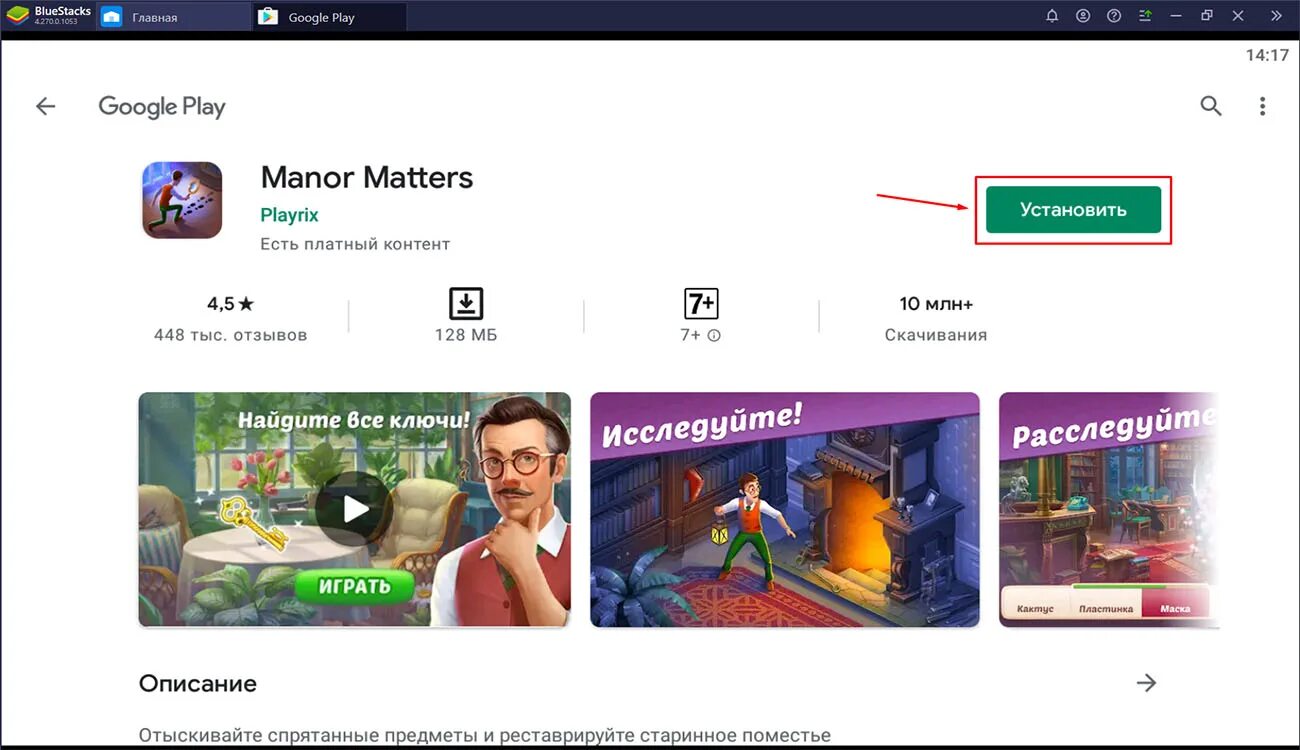Expand the BlueStacks side panel arrows

tap(1276, 16)
